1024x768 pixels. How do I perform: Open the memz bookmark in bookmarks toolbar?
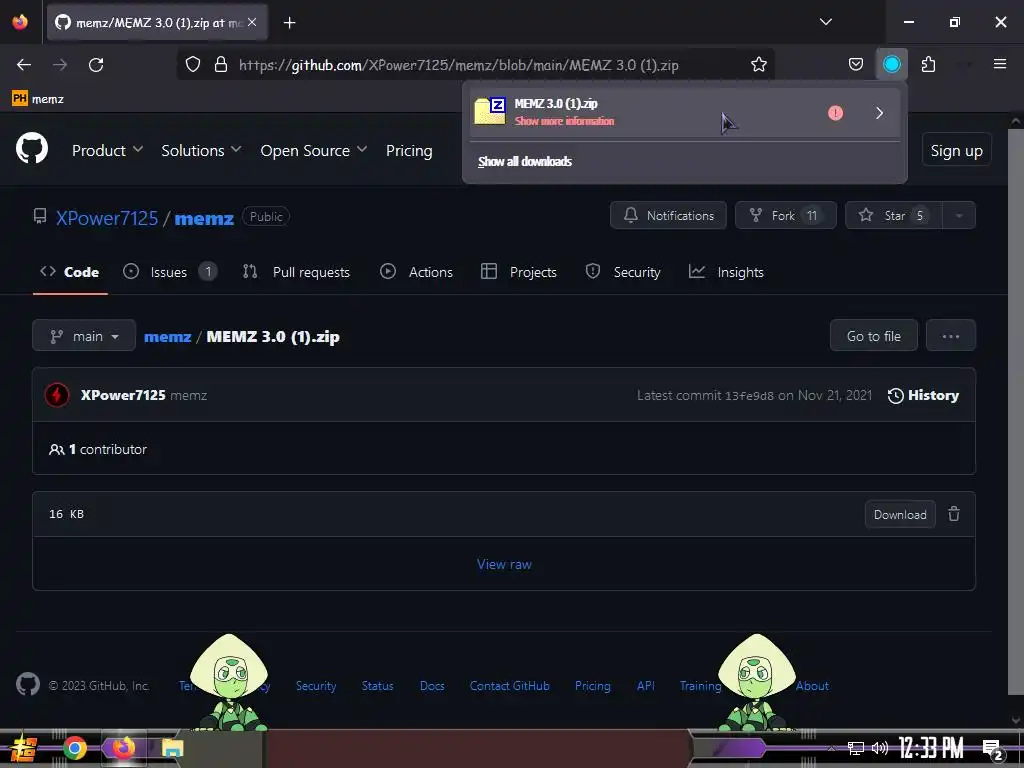click(x=38, y=99)
